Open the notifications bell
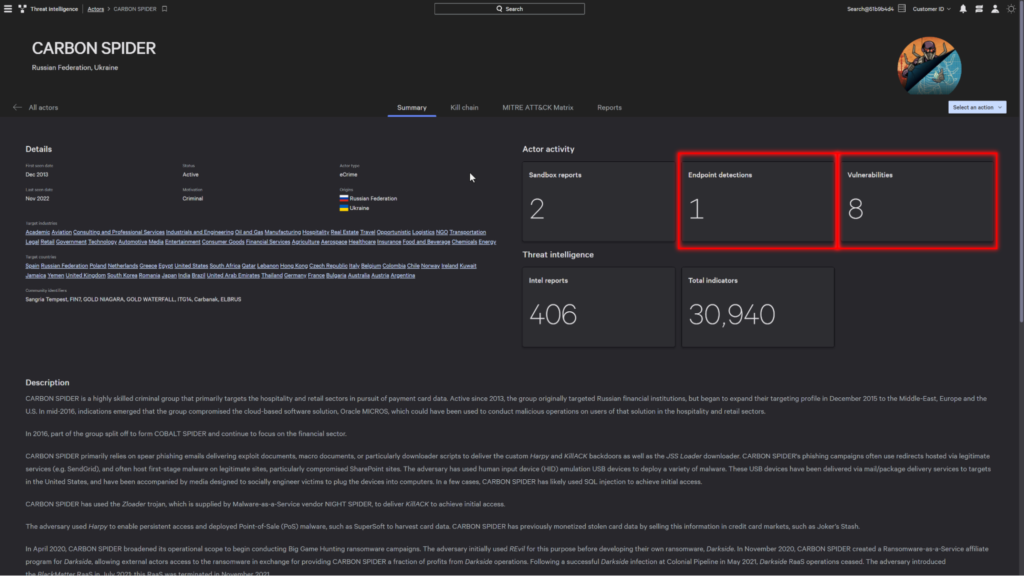This screenshot has height=576, width=1024. point(963,9)
